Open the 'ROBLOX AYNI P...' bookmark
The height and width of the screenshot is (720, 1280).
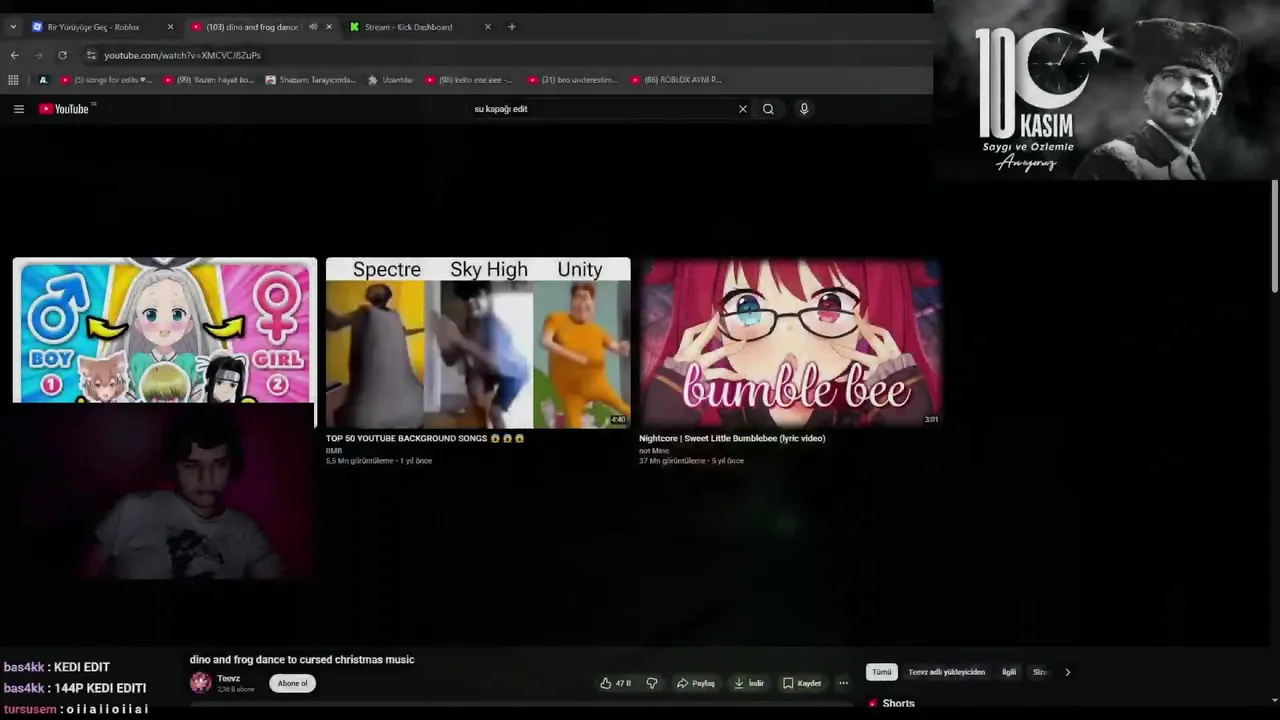click(676, 80)
